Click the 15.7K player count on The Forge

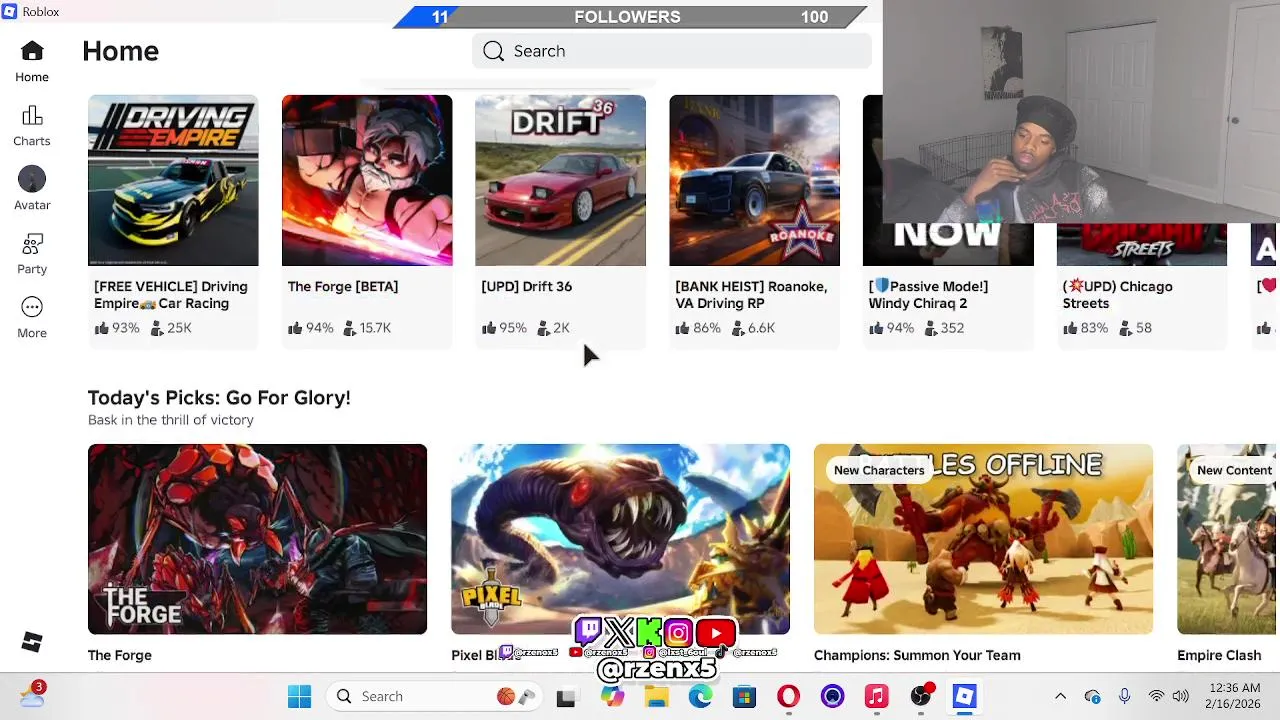[367, 328]
